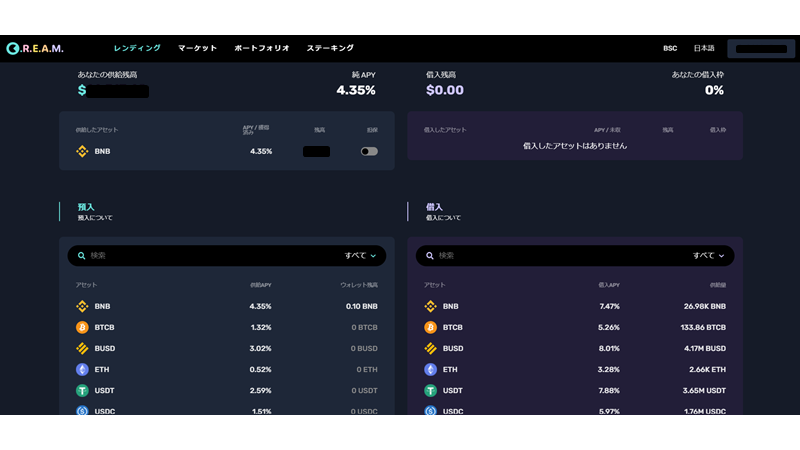800x450 pixels.
Task: Click the BNB icon in the deposit list
Action: pyautogui.click(x=82, y=306)
